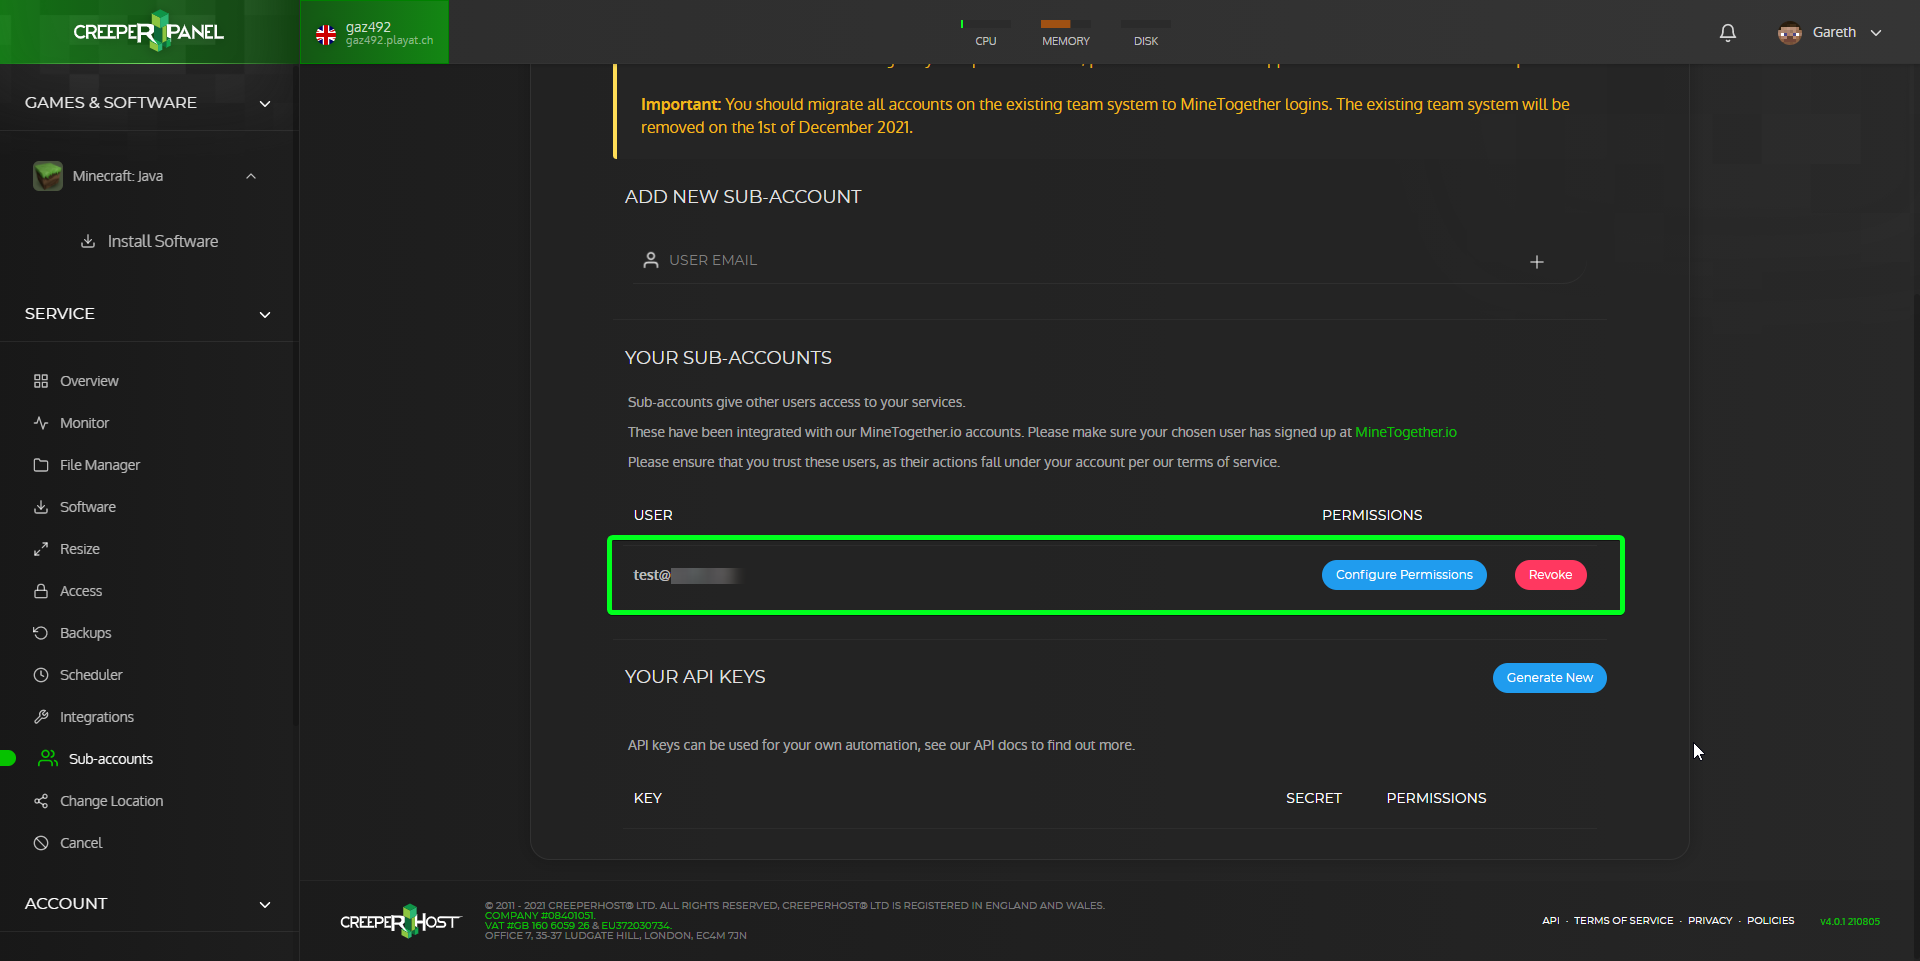Revoke the test sub-account
Screen dimensions: 1920x961
[x=1550, y=575]
